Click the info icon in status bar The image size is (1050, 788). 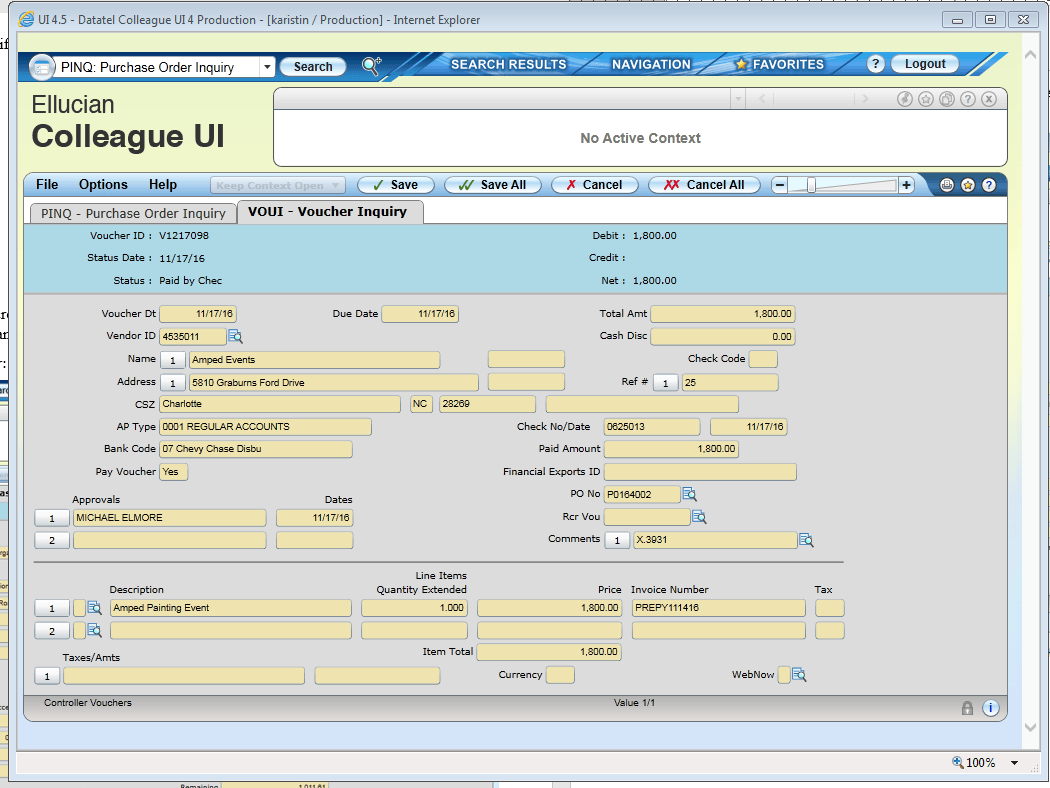[990, 708]
